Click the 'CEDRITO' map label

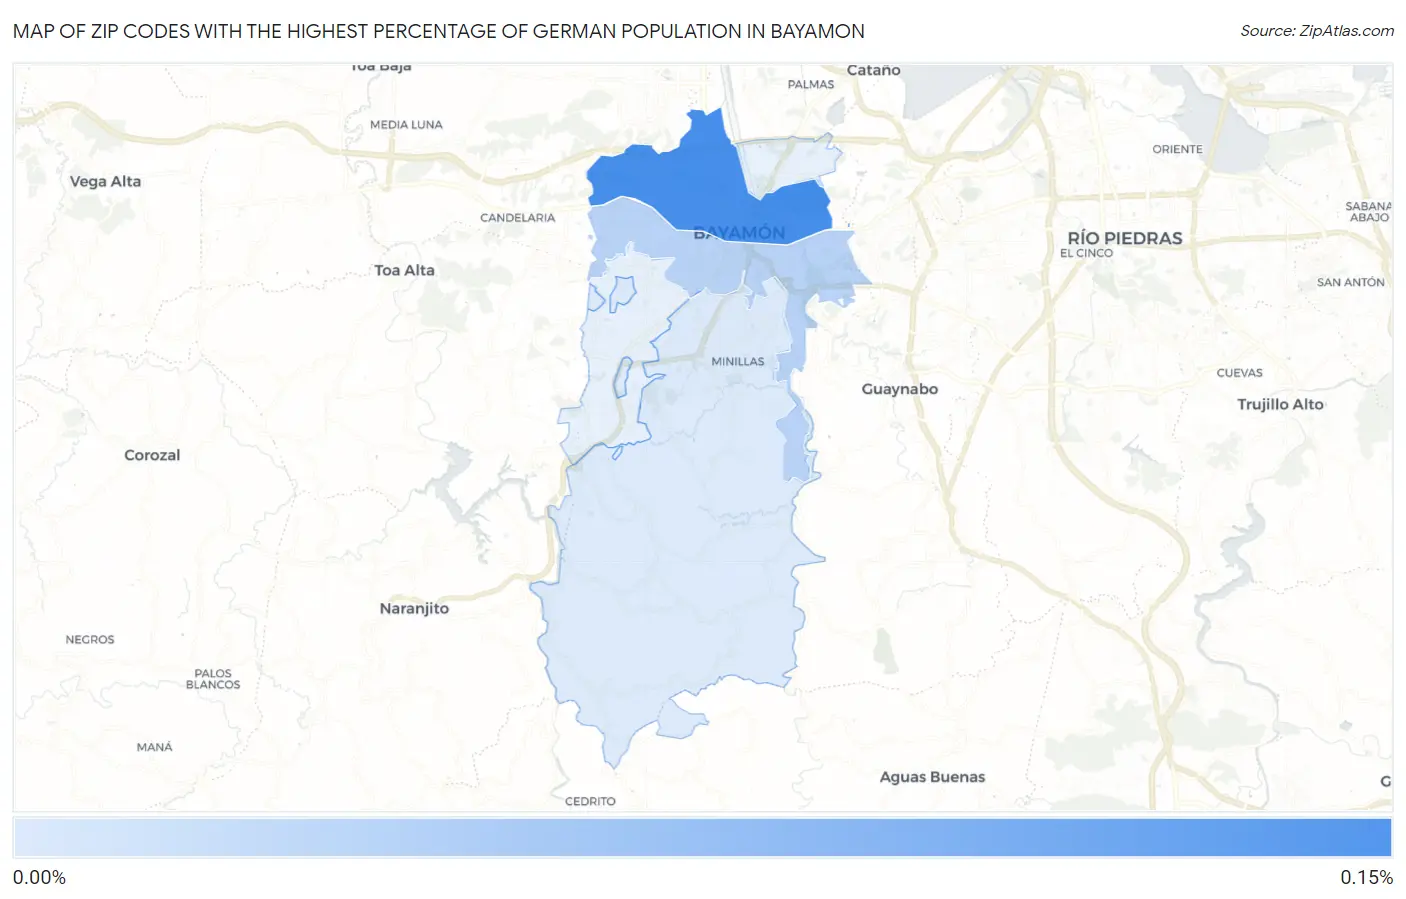coord(590,801)
